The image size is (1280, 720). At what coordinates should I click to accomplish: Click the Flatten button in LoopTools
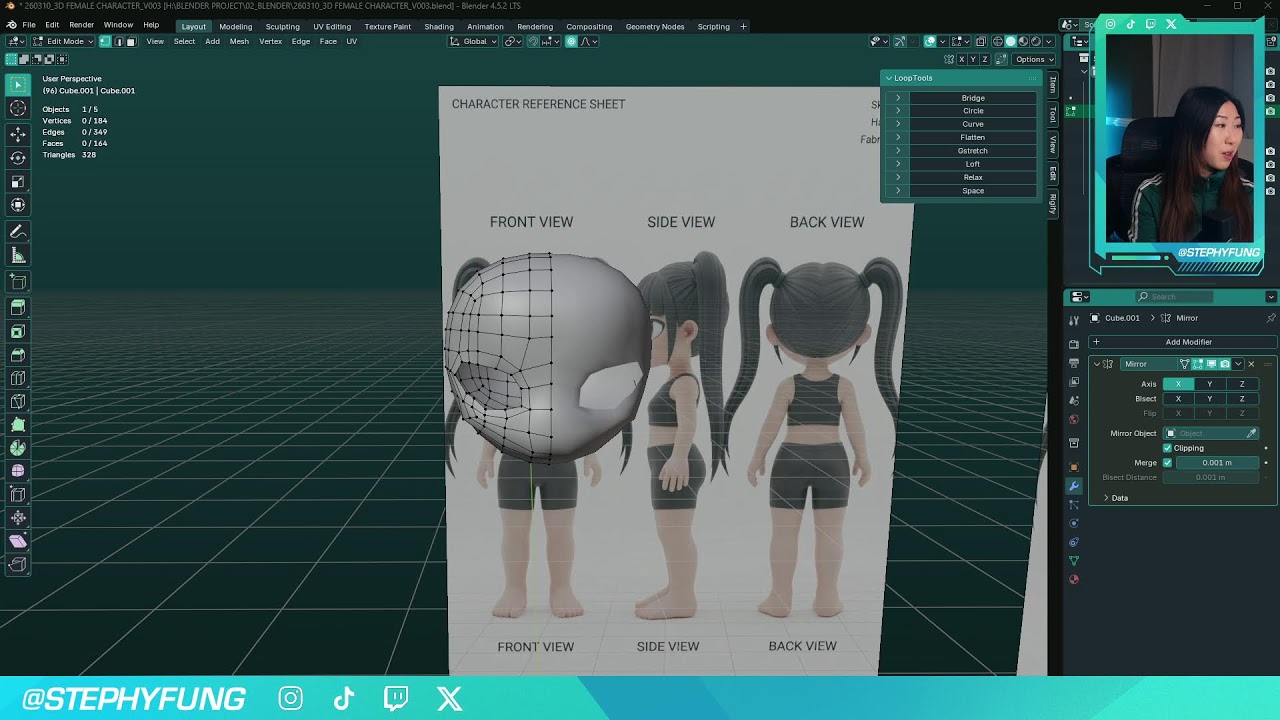pyautogui.click(x=973, y=138)
